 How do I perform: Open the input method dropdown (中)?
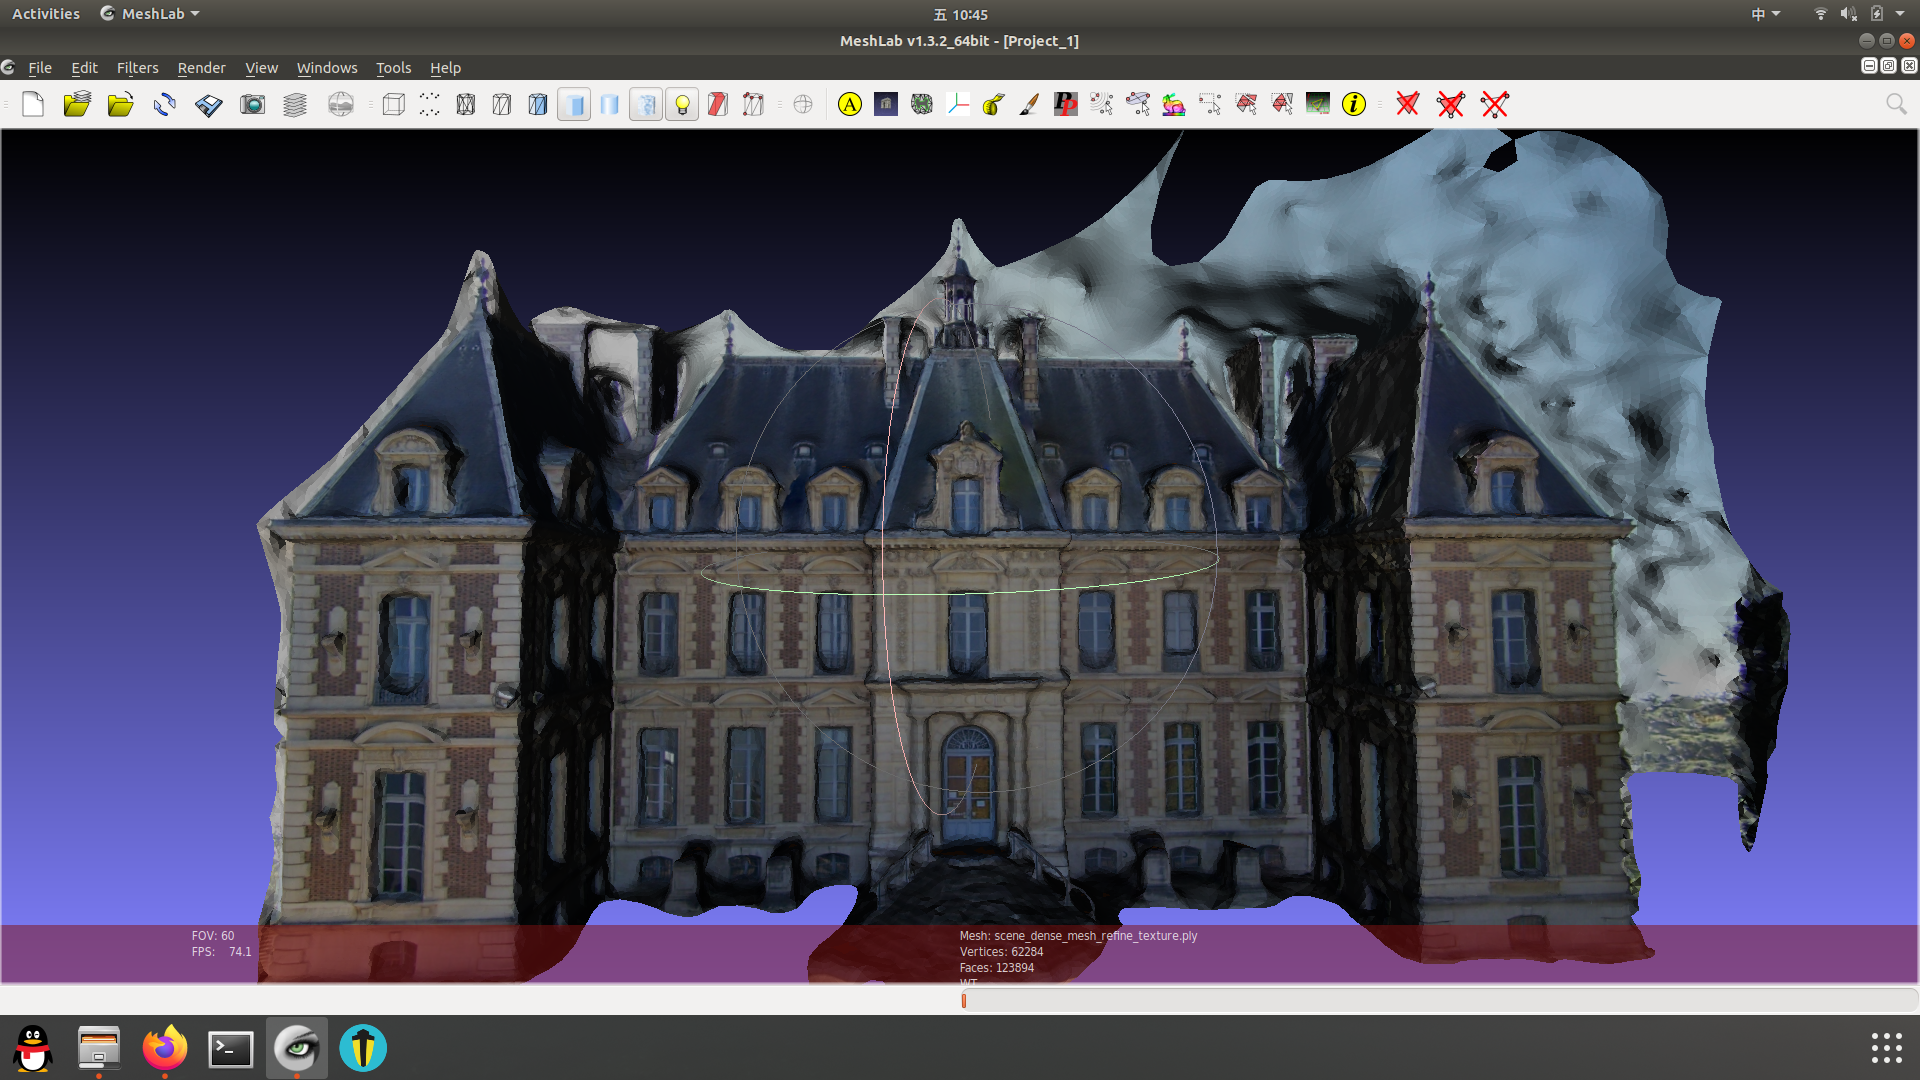click(x=1766, y=14)
